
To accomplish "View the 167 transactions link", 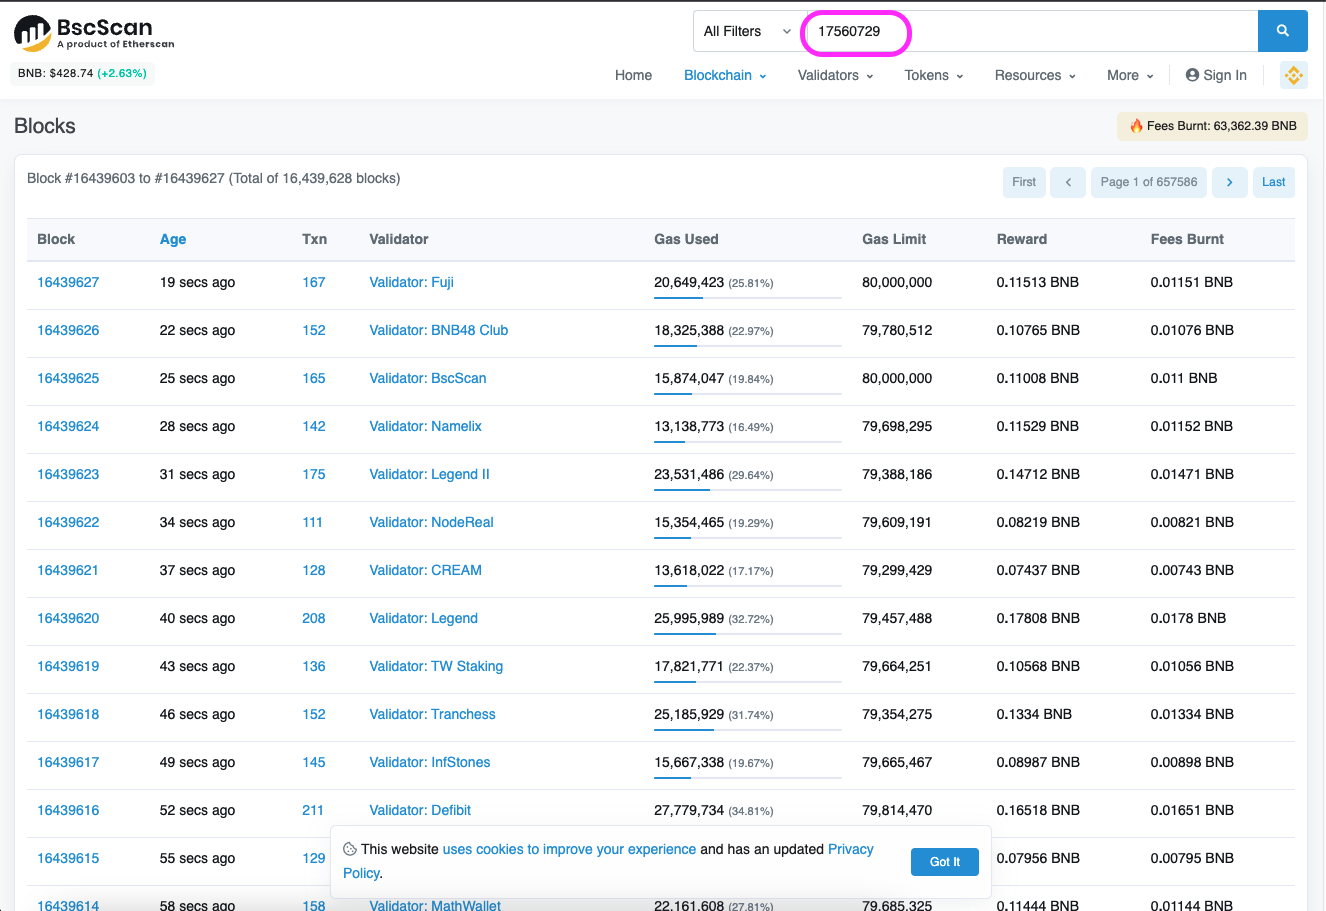I will click(x=314, y=282).
